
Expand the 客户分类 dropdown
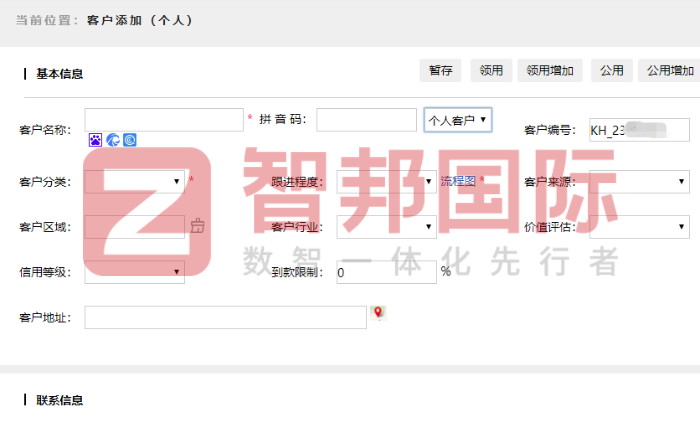tap(134, 182)
